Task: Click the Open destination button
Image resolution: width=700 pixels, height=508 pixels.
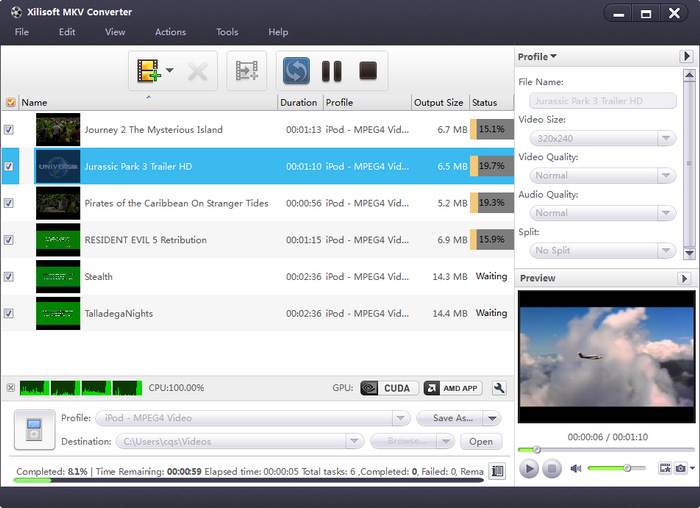Action: (481, 441)
